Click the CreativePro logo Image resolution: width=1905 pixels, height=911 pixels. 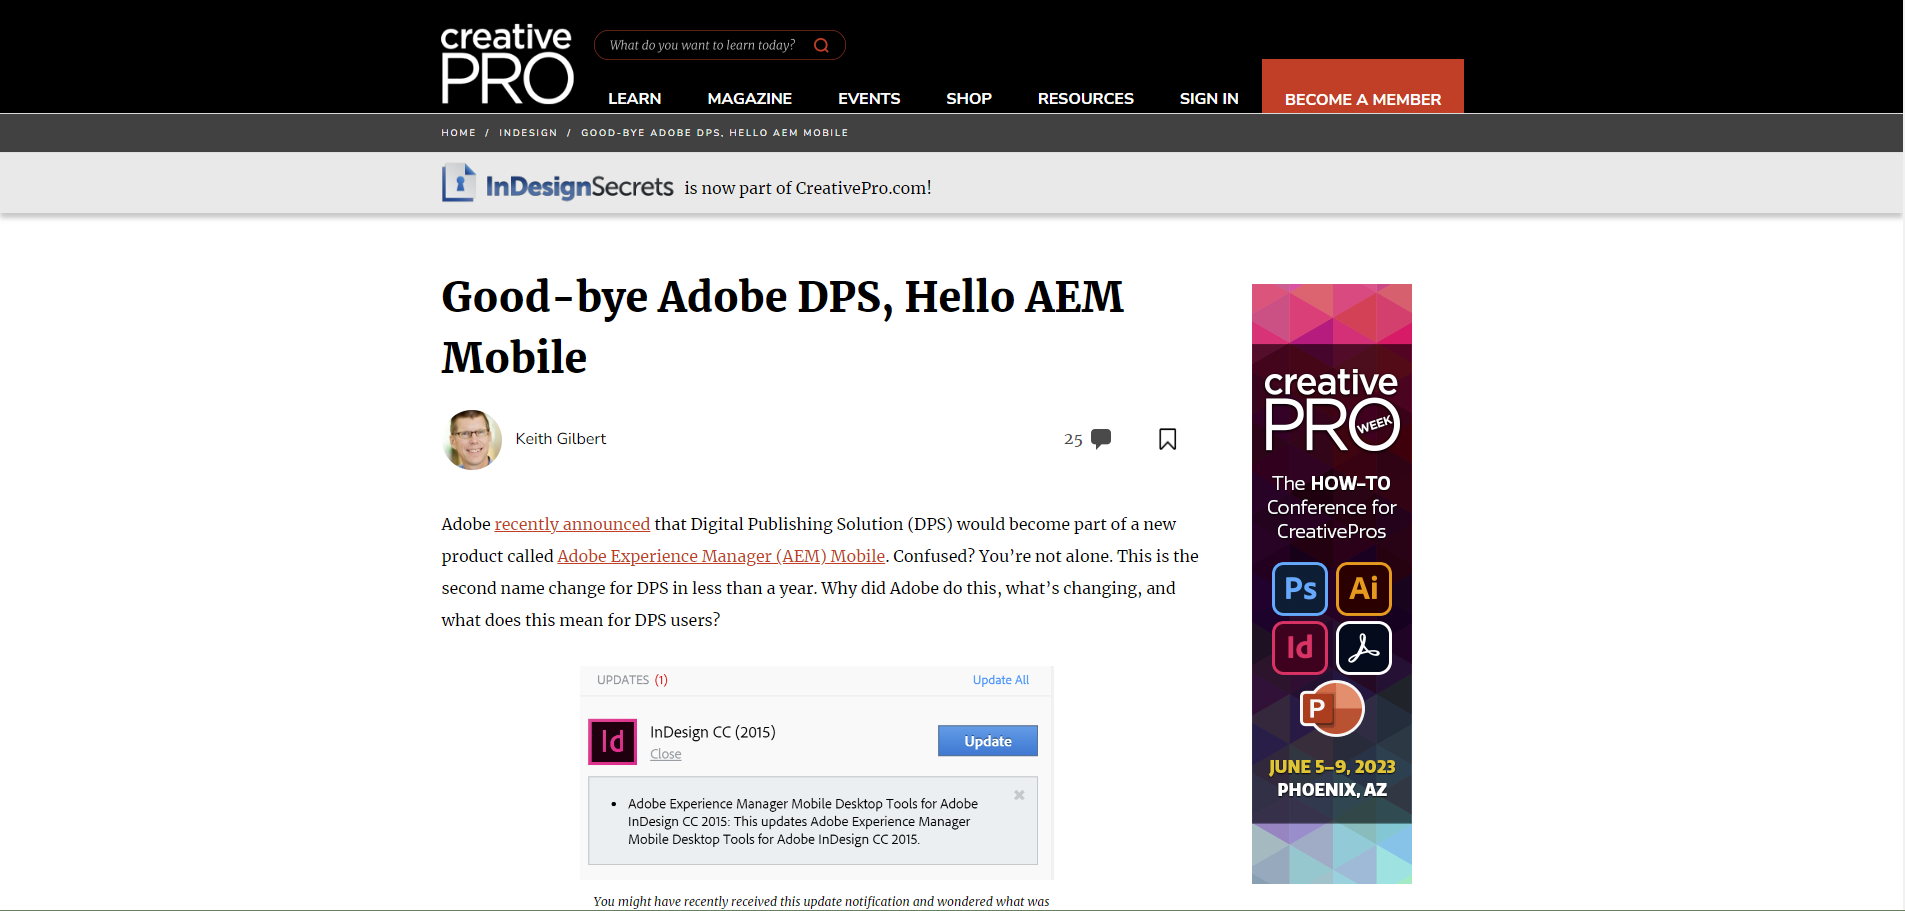click(507, 64)
